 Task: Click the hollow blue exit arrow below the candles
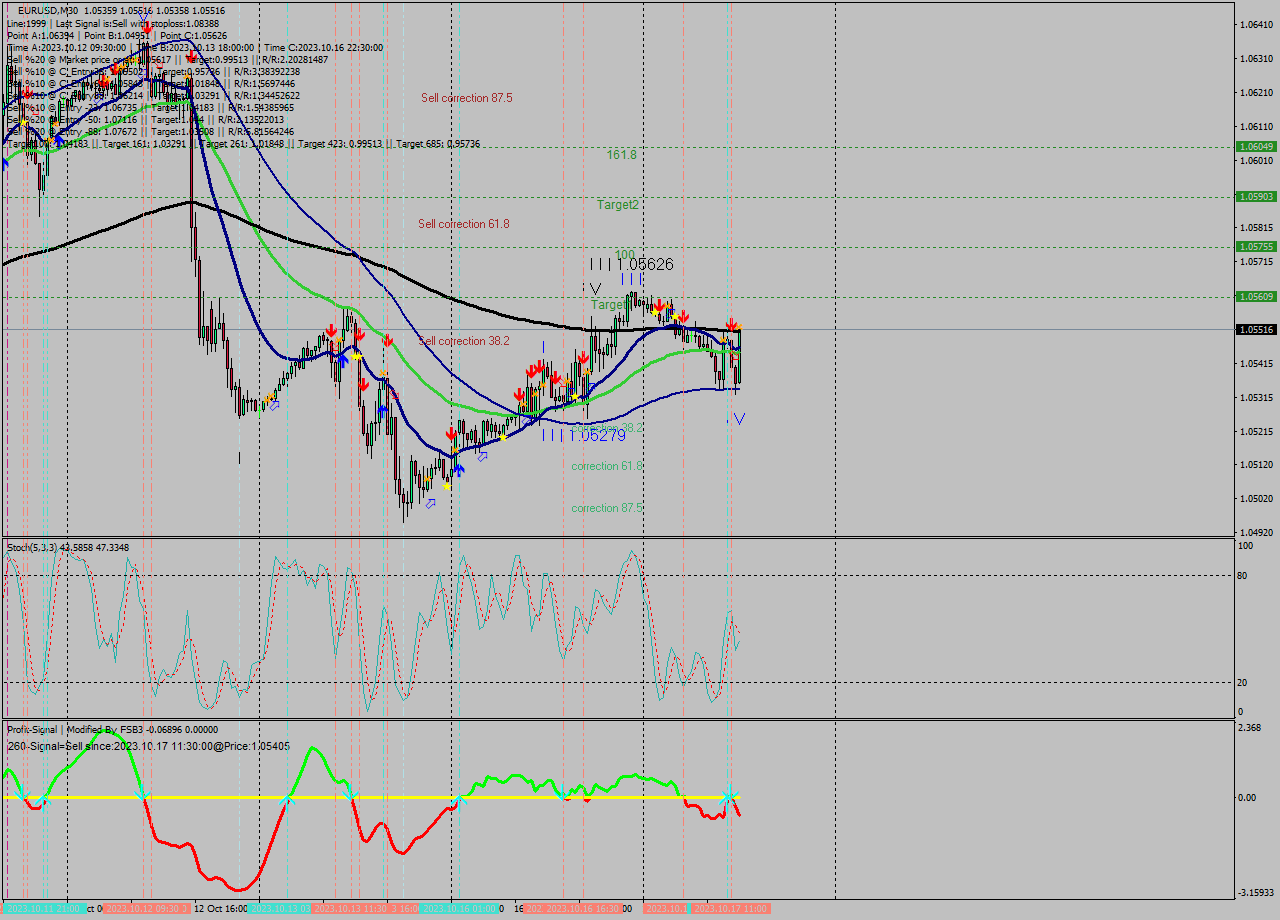(x=428, y=503)
